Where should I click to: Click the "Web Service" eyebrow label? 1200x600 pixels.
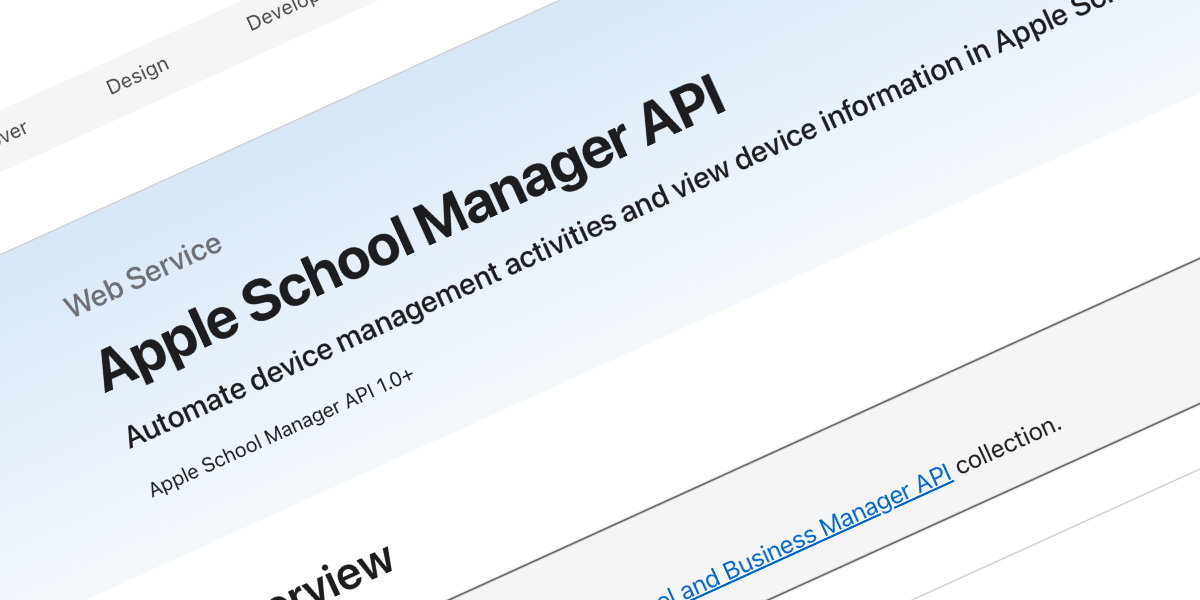click(x=142, y=274)
